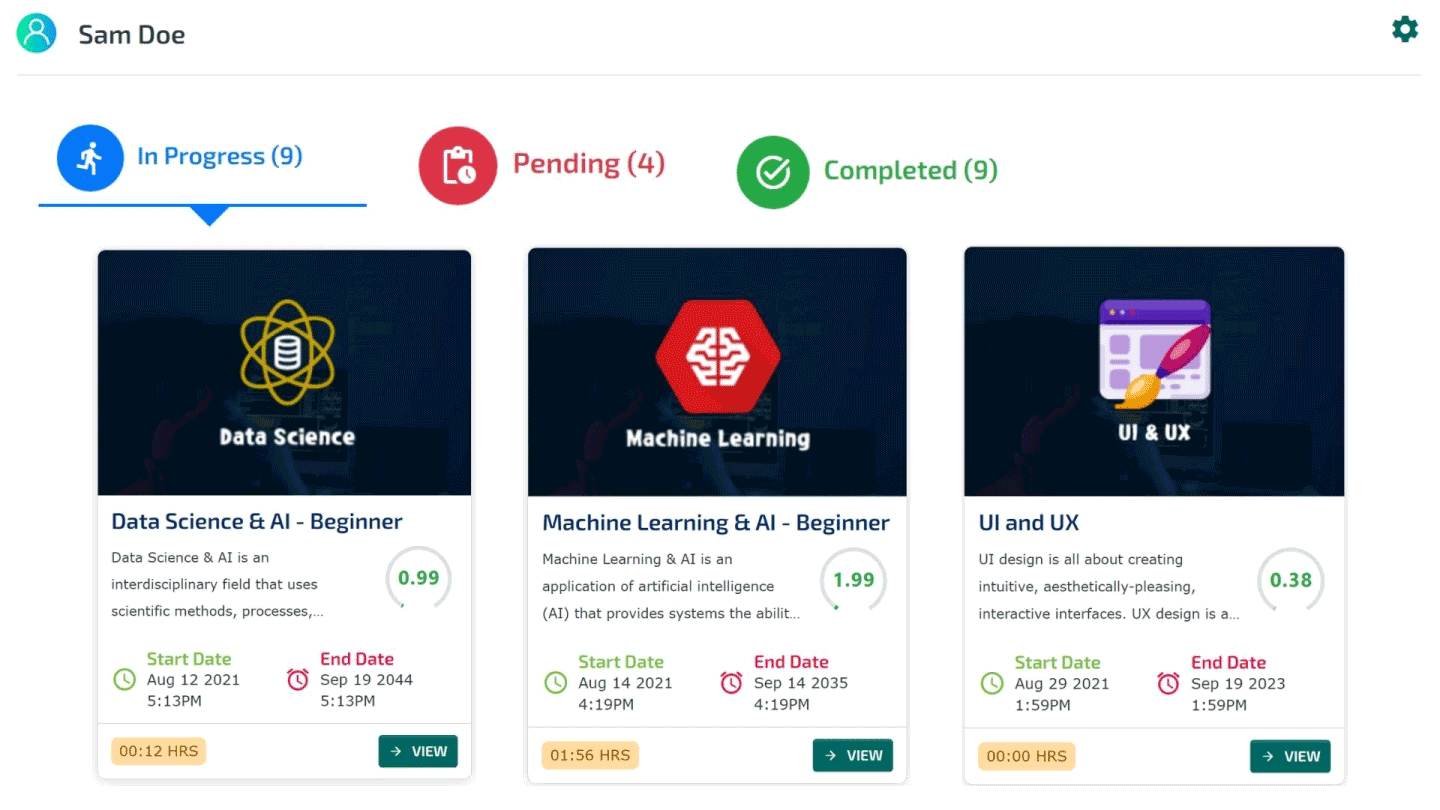Screen dimensions: 1440x810
Task: Click the red Machine Learning brain icon
Action: point(717,357)
